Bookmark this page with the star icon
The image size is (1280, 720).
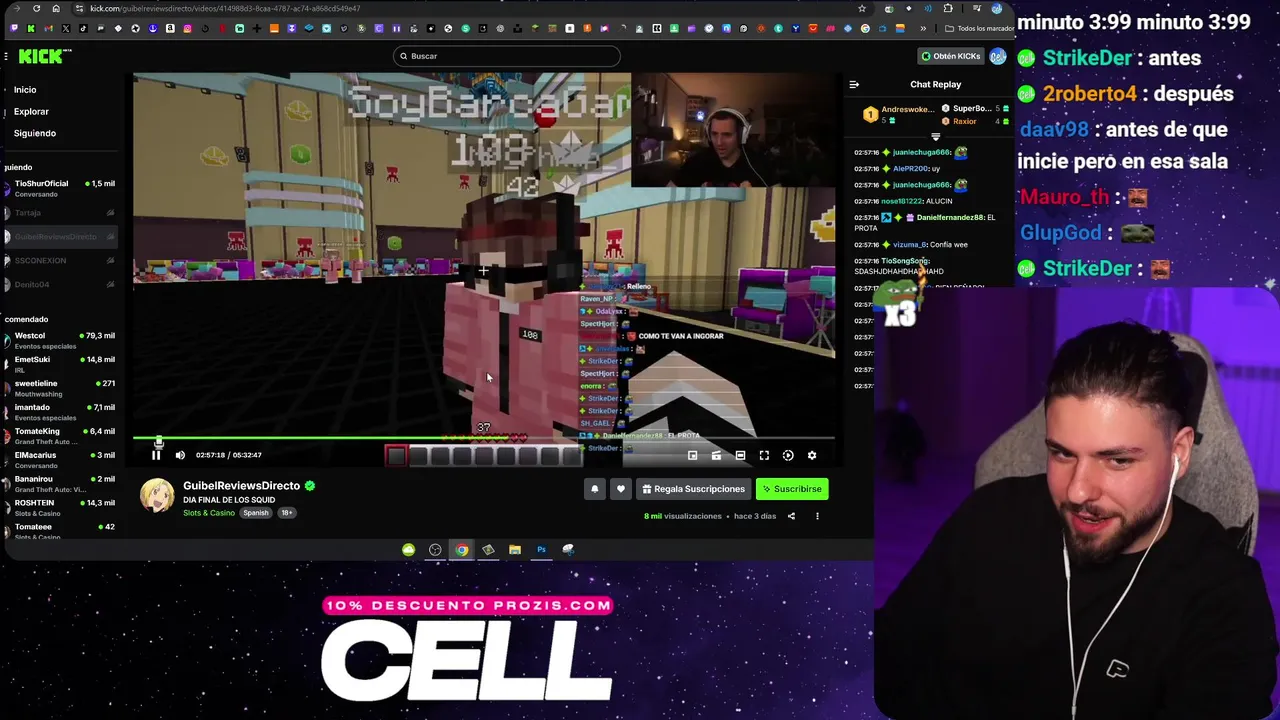(862, 9)
